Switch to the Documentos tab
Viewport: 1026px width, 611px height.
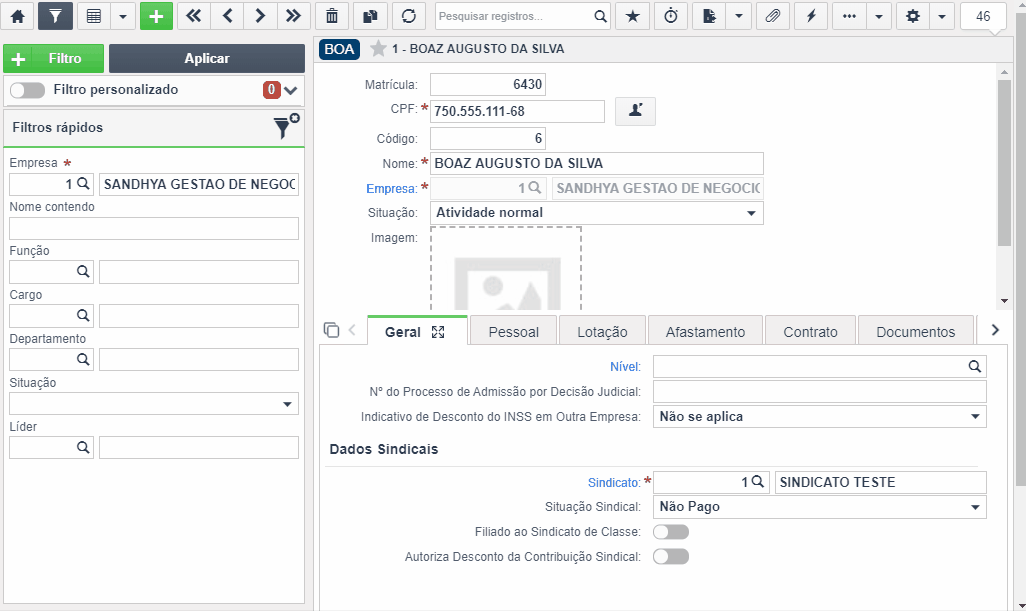point(915,332)
